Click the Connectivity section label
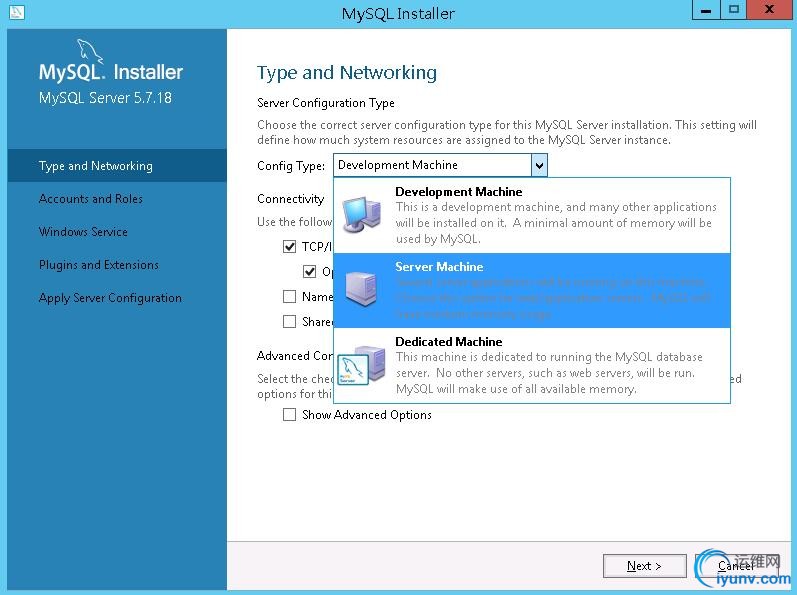Image resolution: width=797 pixels, height=595 pixels. (x=290, y=199)
